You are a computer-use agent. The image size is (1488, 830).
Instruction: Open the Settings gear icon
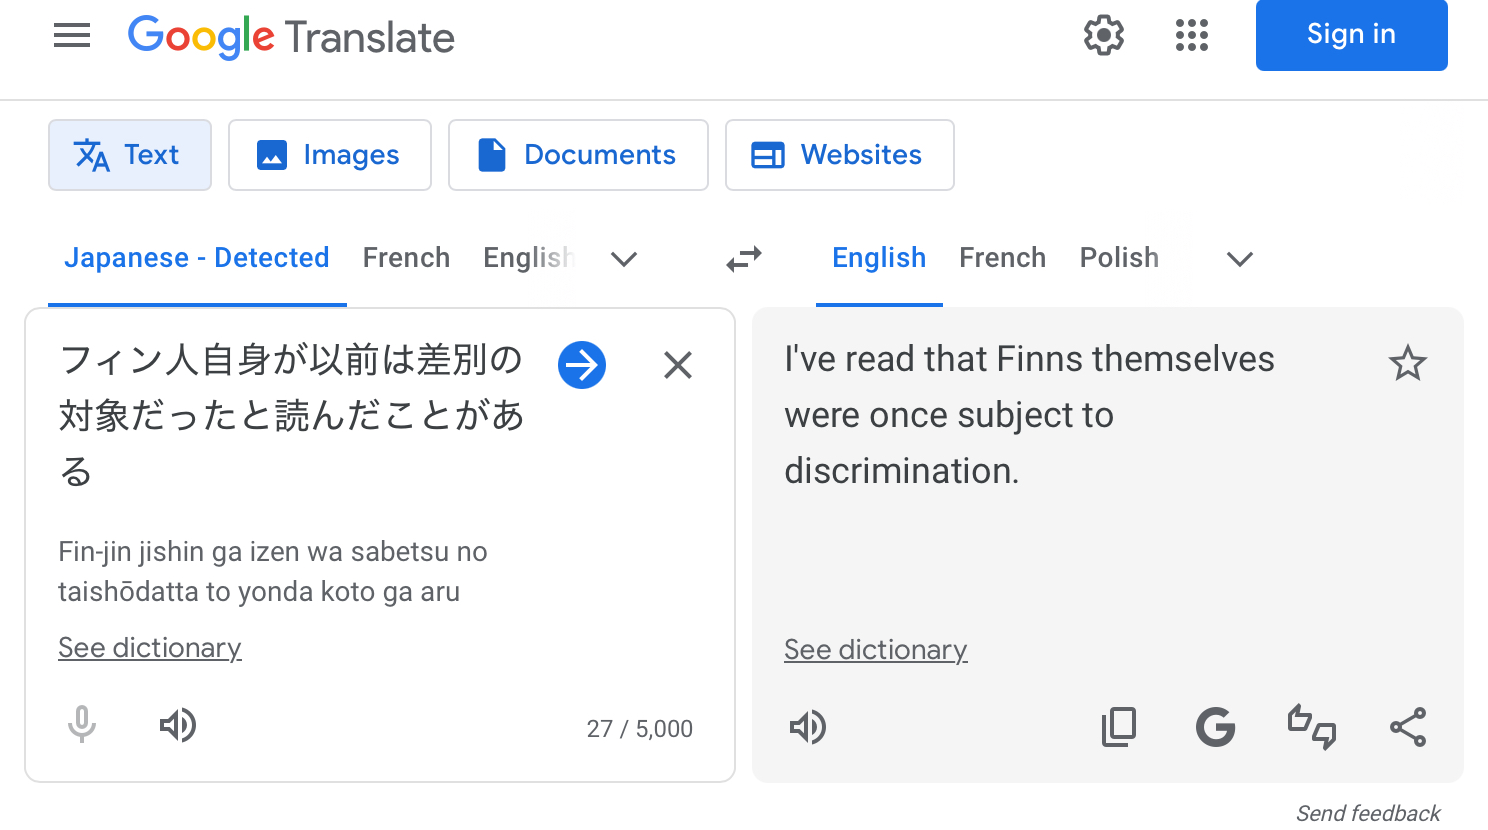(x=1104, y=35)
